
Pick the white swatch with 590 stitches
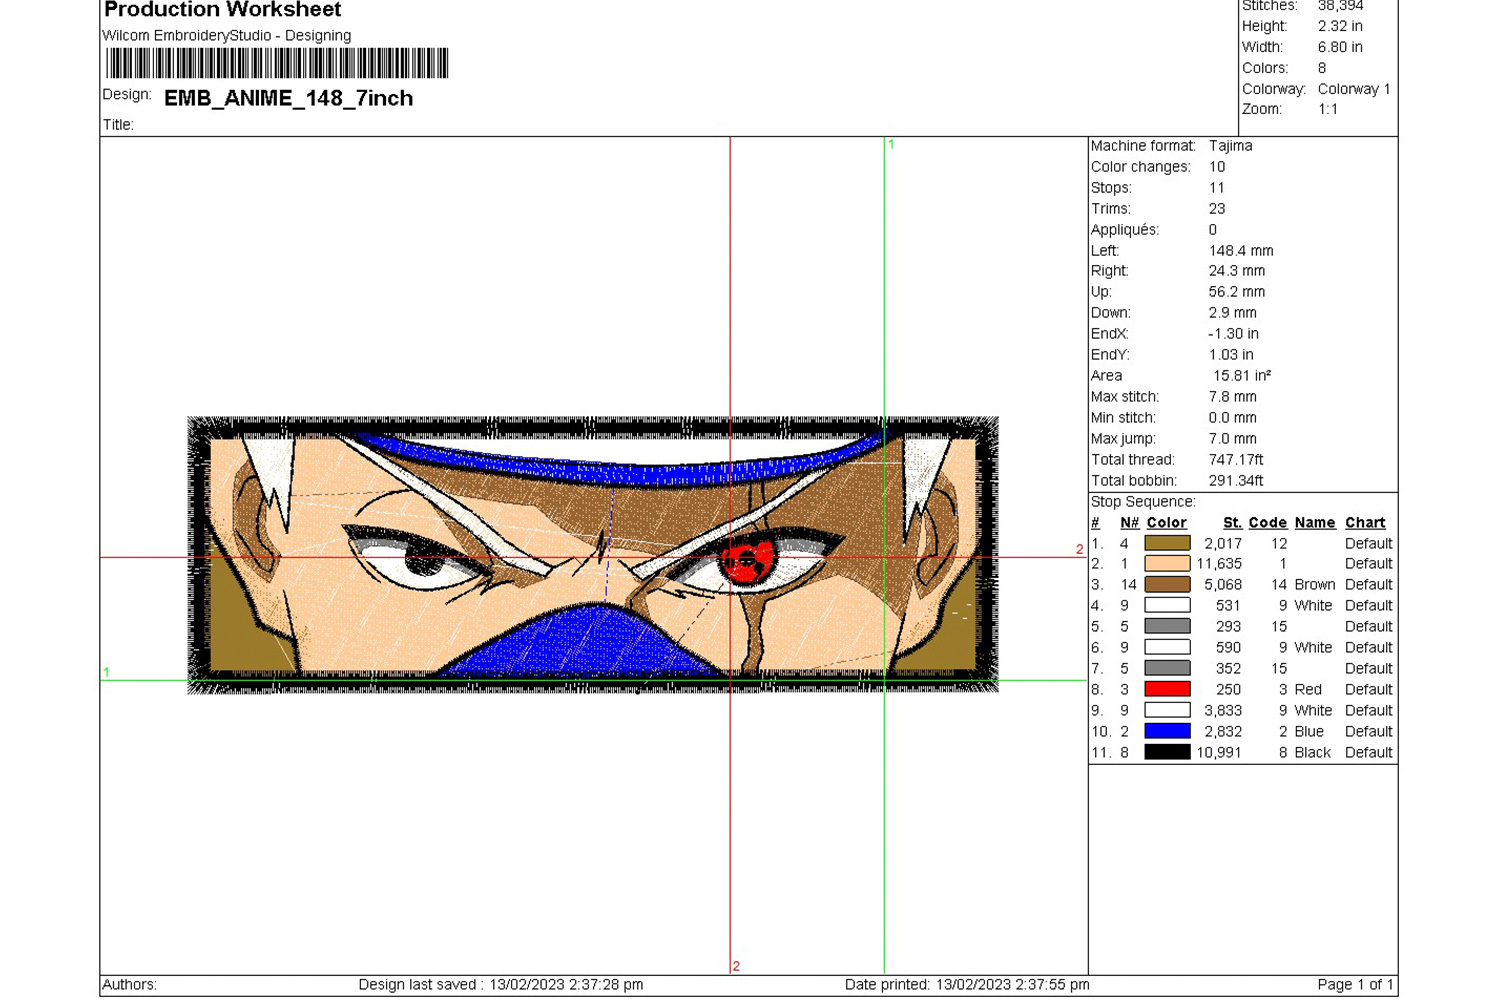click(1167, 648)
